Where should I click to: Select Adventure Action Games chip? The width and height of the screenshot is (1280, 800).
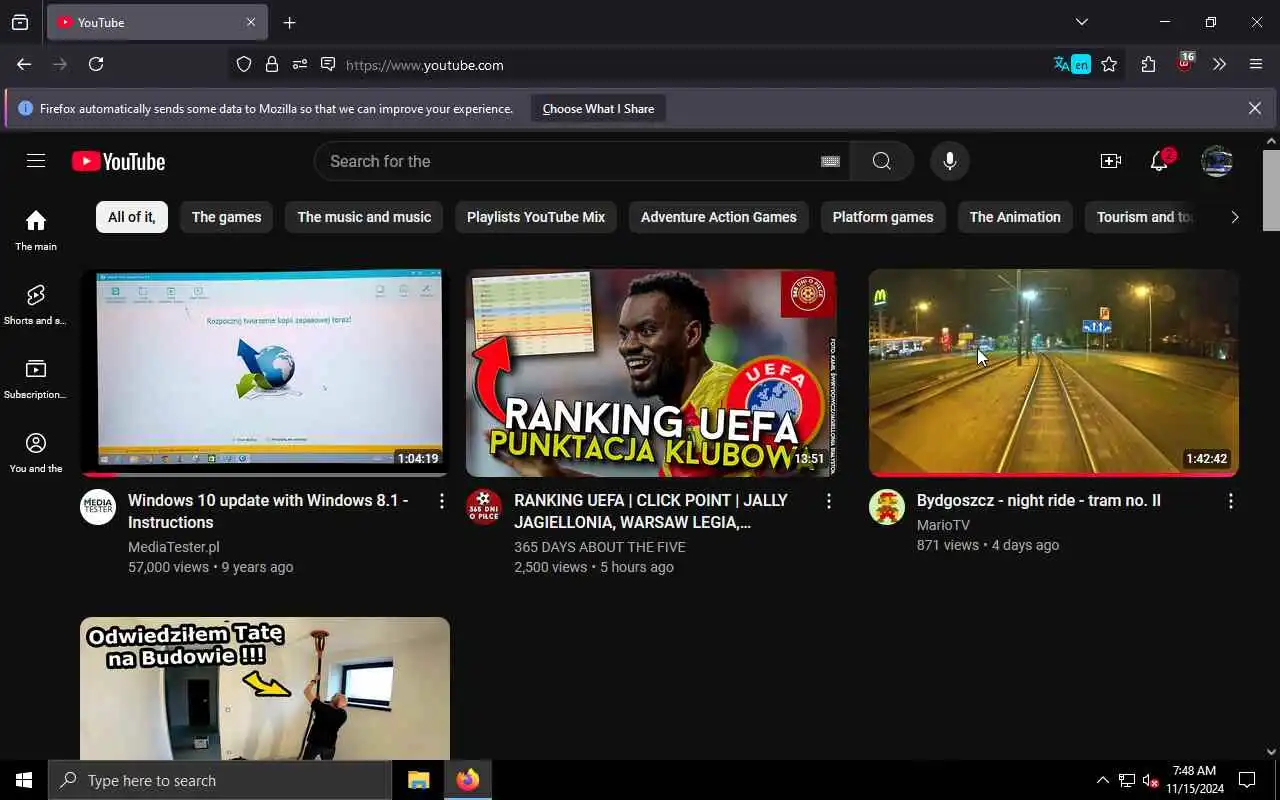coord(719,217)
